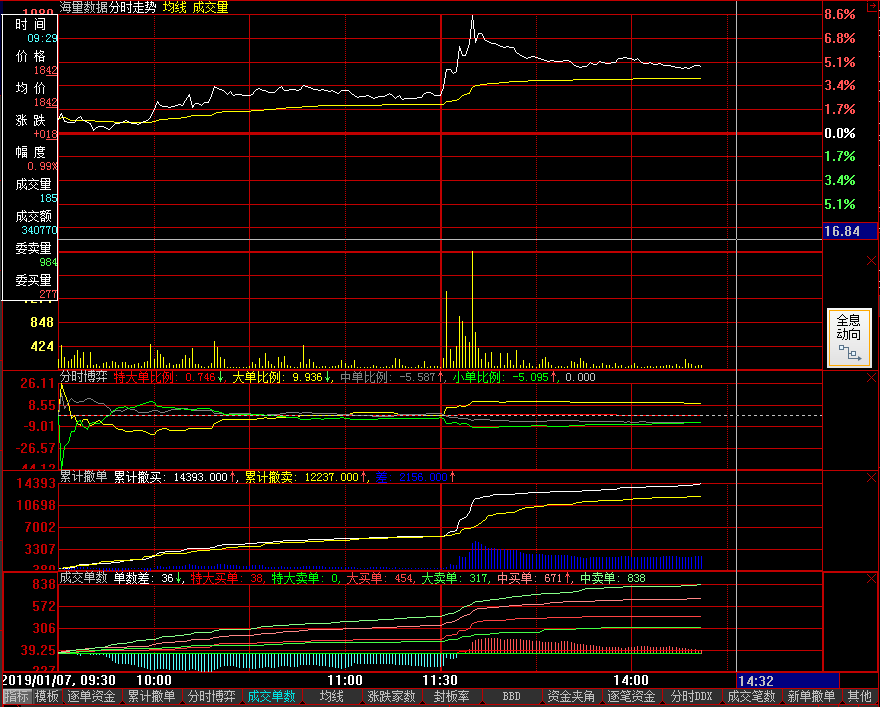Show the 资金夹角 indicator
This screenshot has width=880, height=707.
pos(572,697)
